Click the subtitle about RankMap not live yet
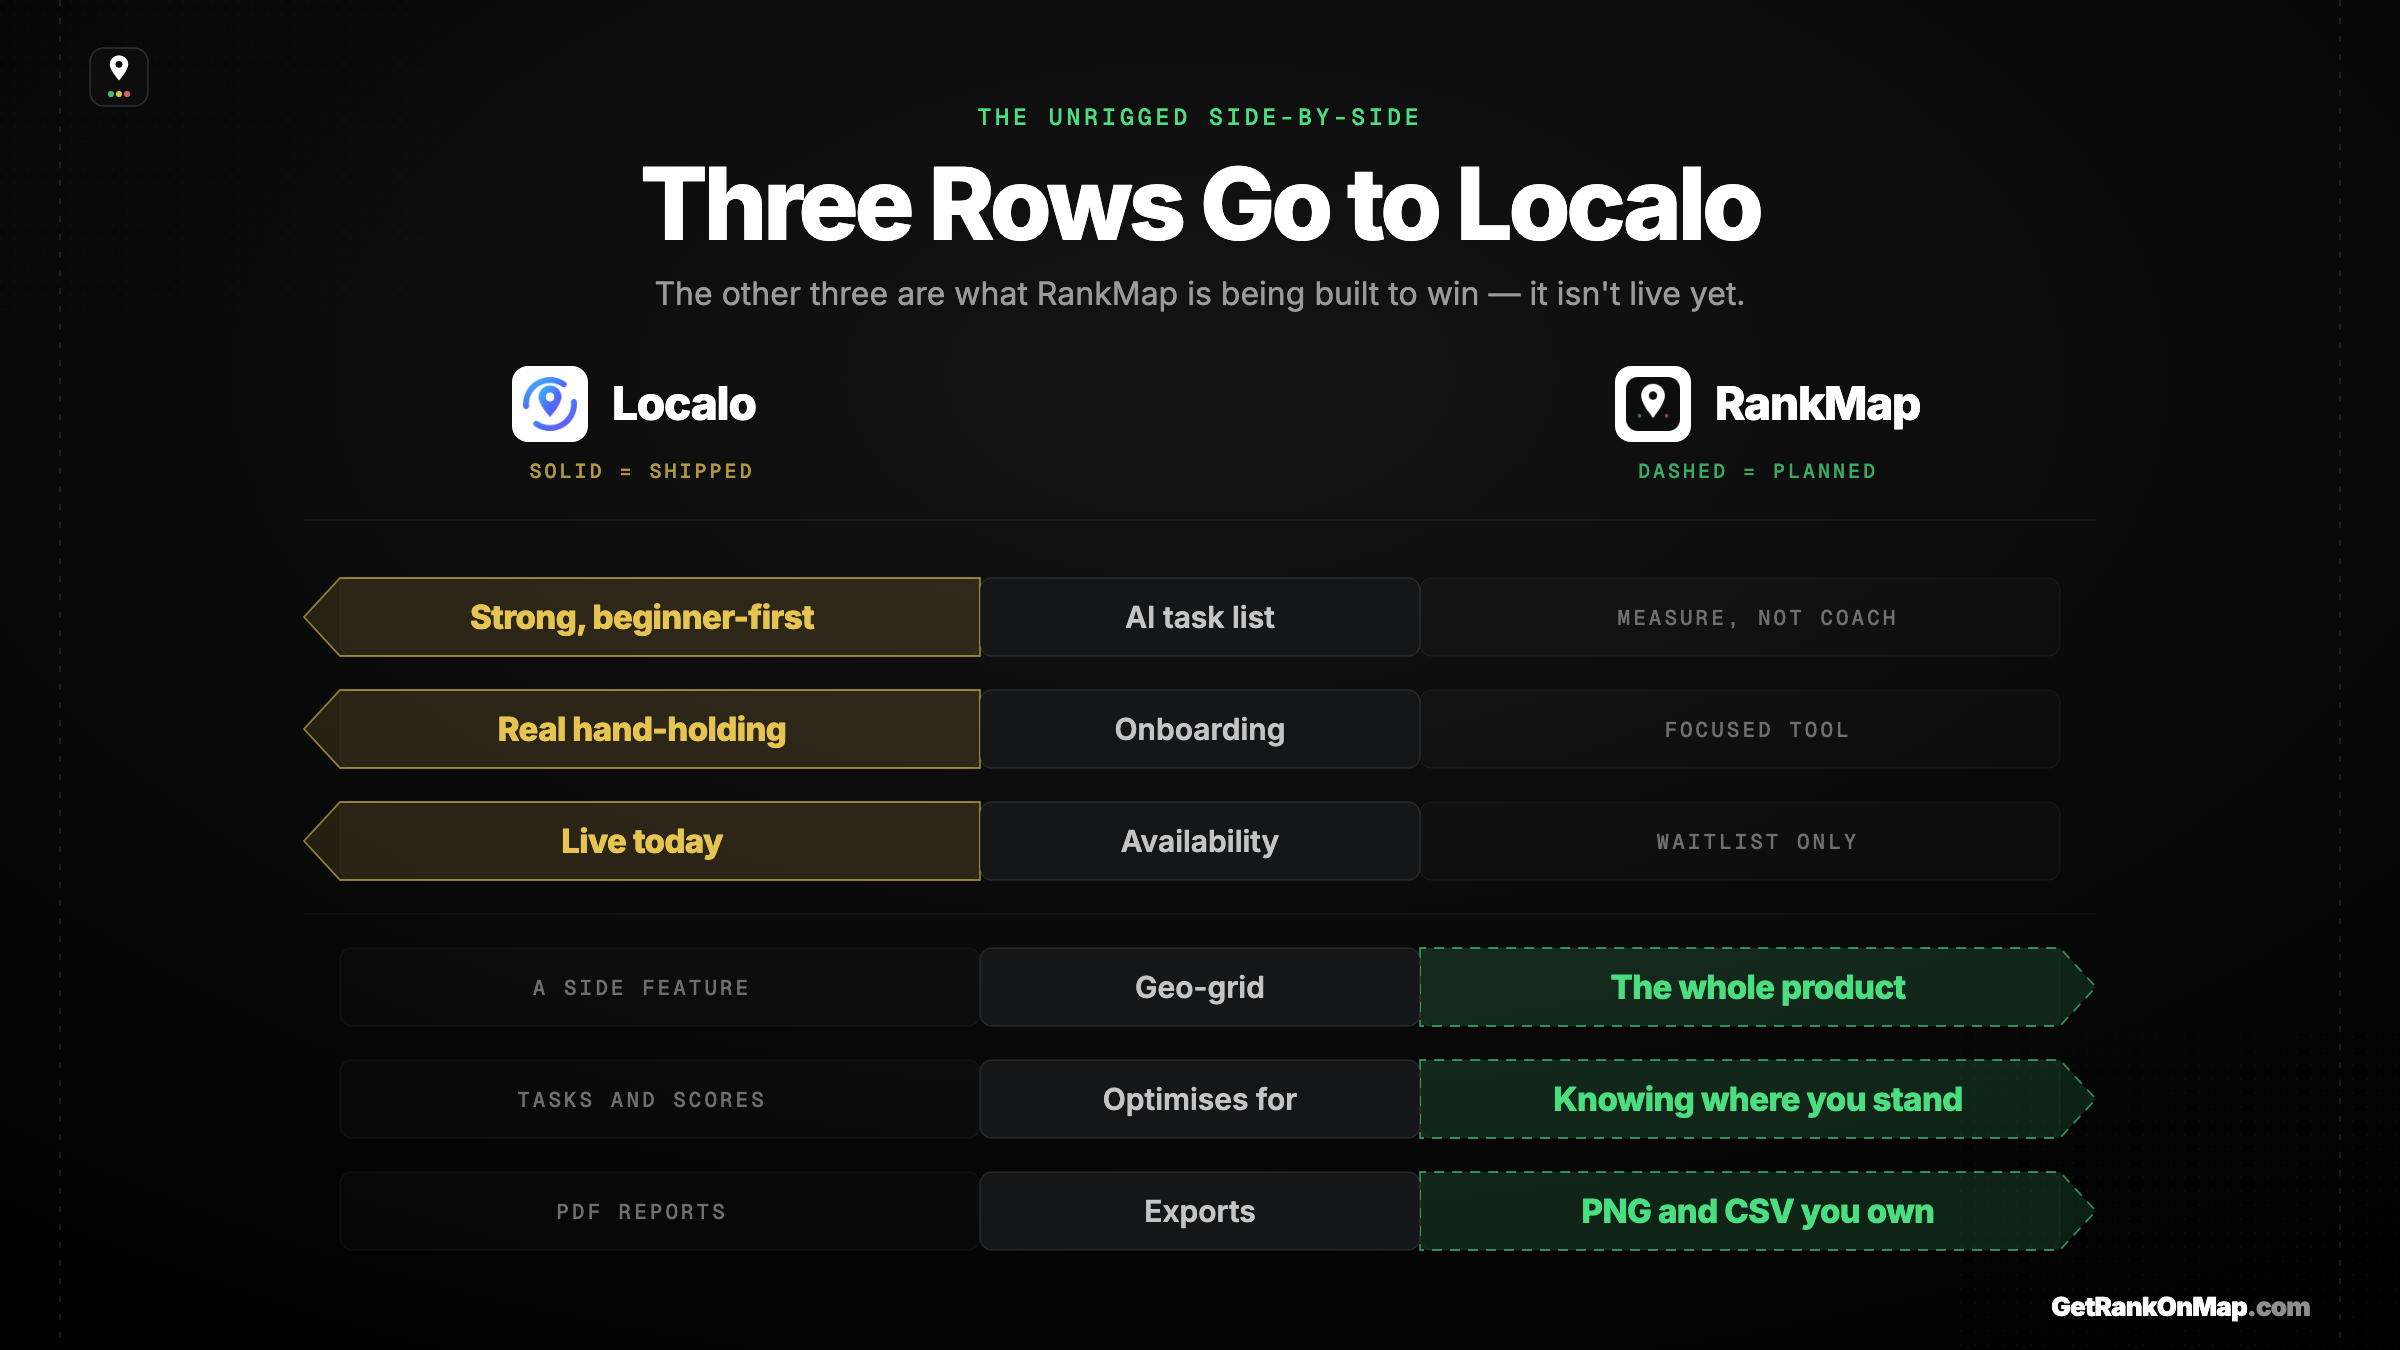This screenshot has width=2400, height=1350. (x=1200, y=294)
